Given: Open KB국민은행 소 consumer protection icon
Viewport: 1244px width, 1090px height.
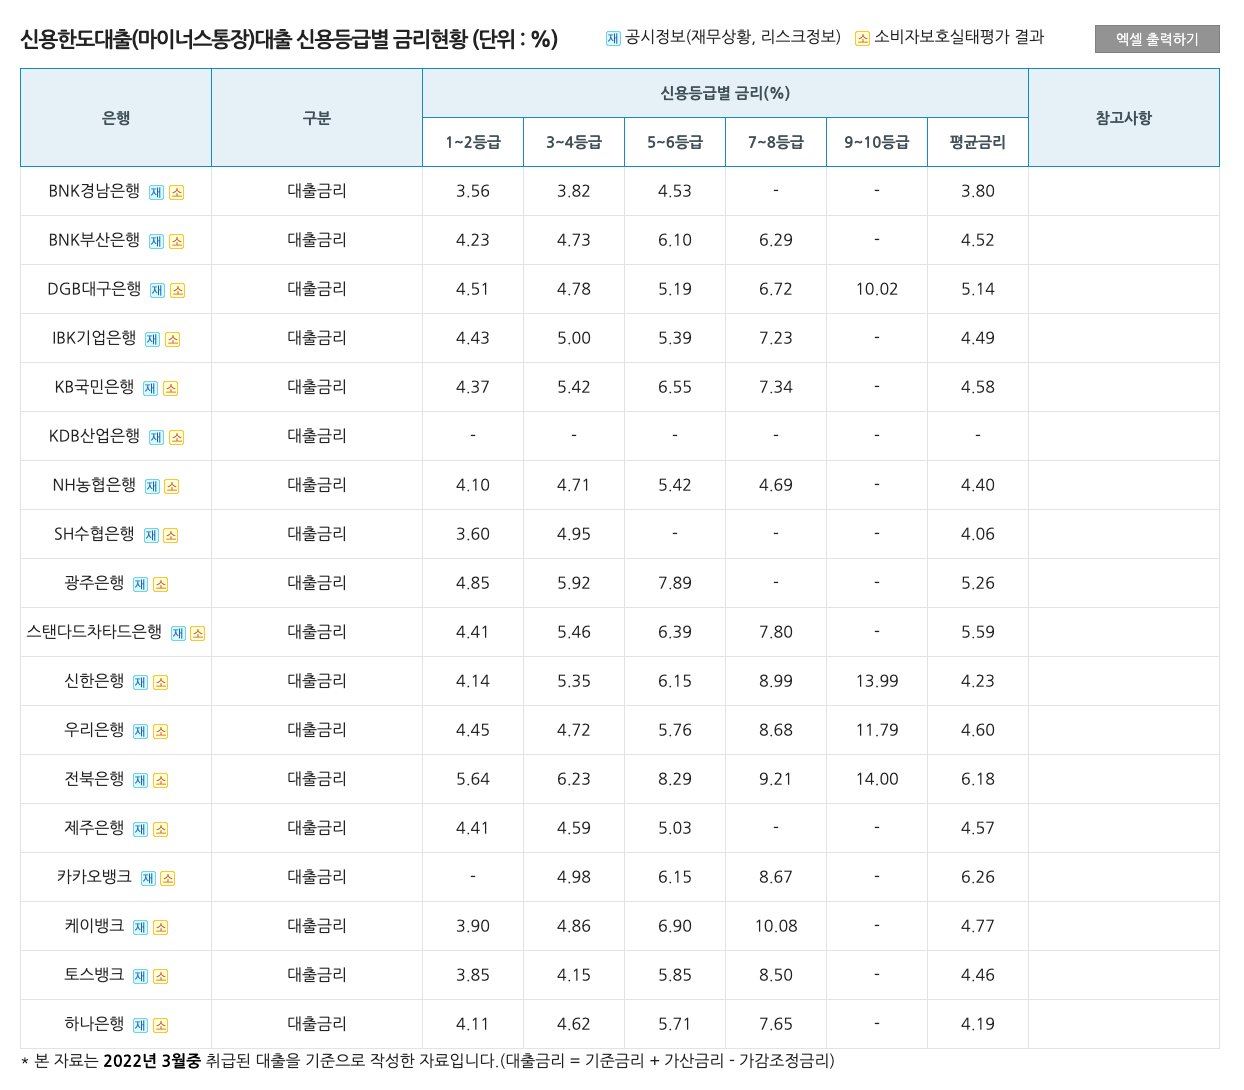Looking at the screenshot, I should tap(170, 389).
